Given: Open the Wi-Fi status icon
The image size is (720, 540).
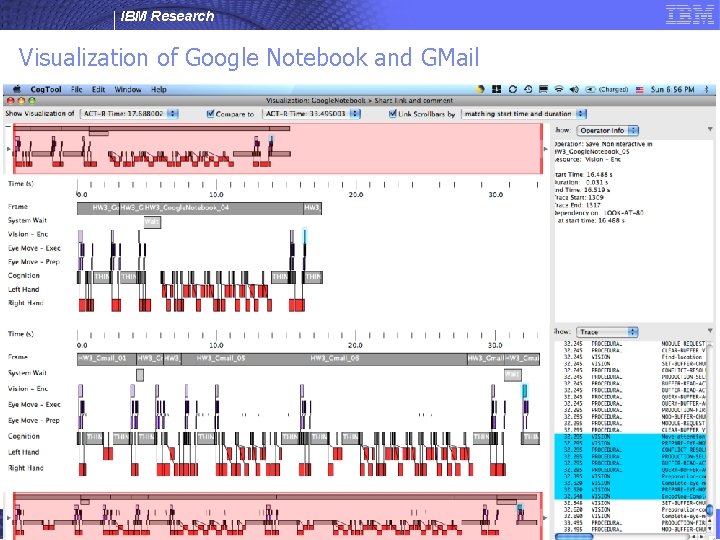Looking at the screenshot, I should (559, 90).
